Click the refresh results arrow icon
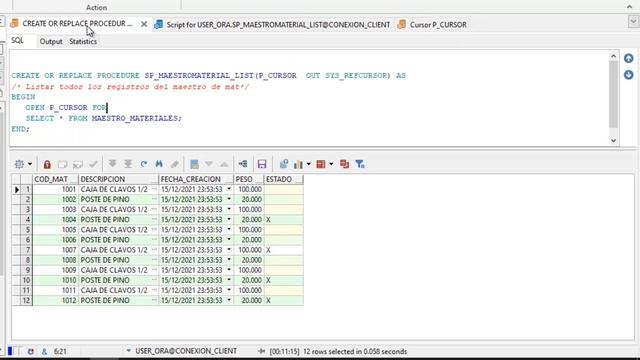Viewport: 640px width, 360px height. 143,164
